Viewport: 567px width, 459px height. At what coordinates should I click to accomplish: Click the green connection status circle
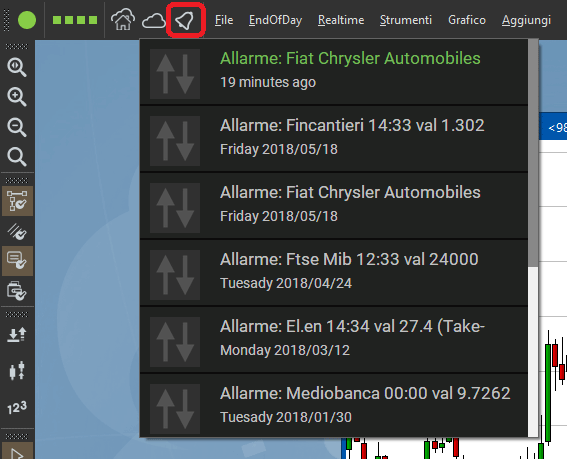pos(27,20)
